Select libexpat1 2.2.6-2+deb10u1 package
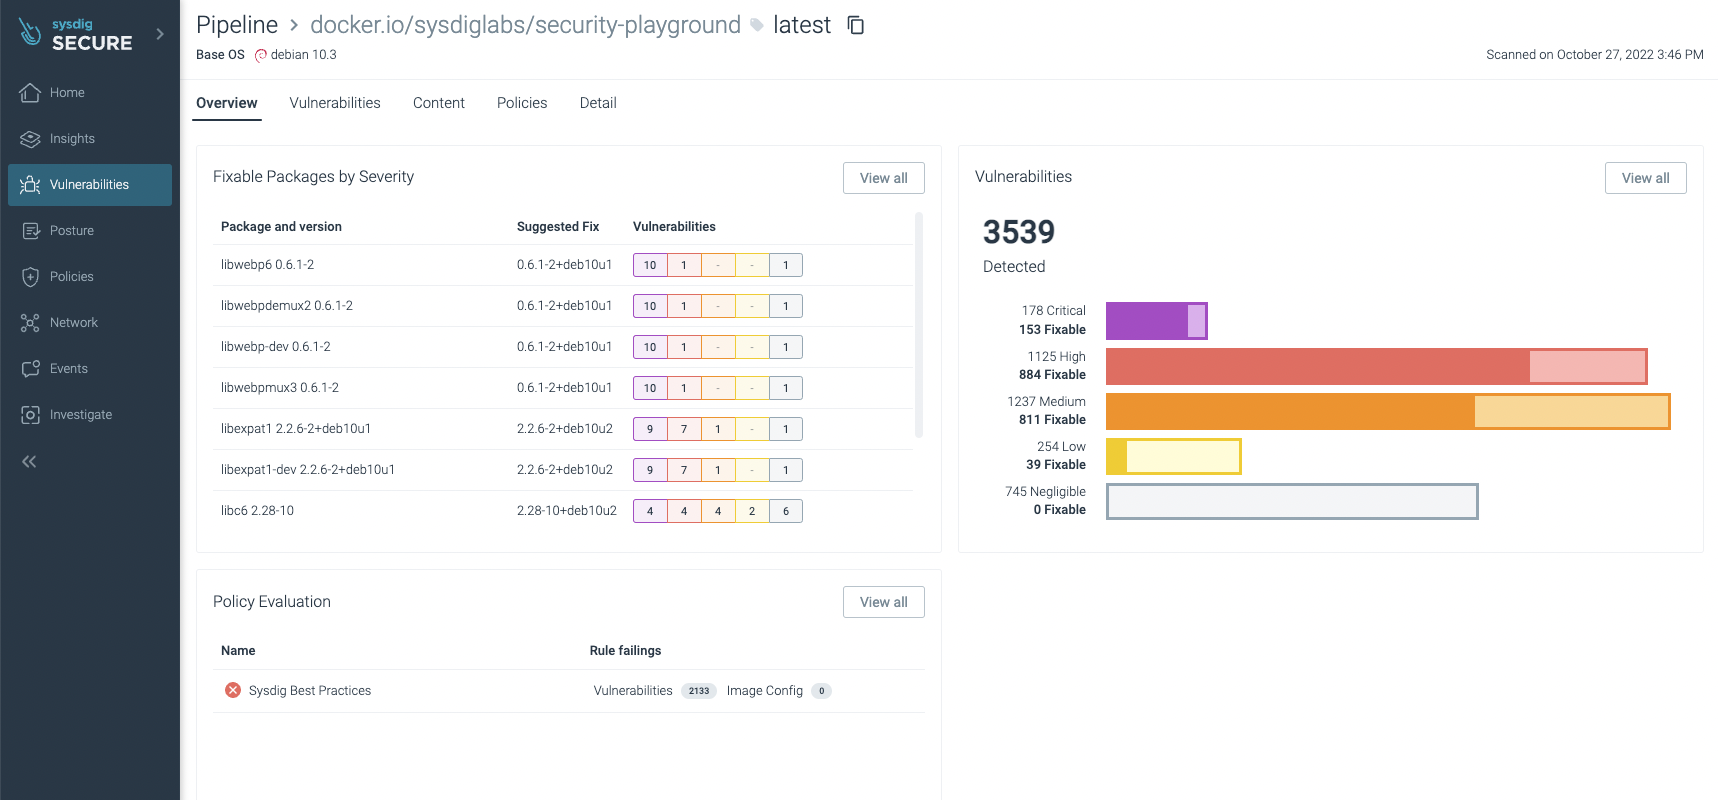The width and height of the screenshot is (1718, 800). [562, 429]
